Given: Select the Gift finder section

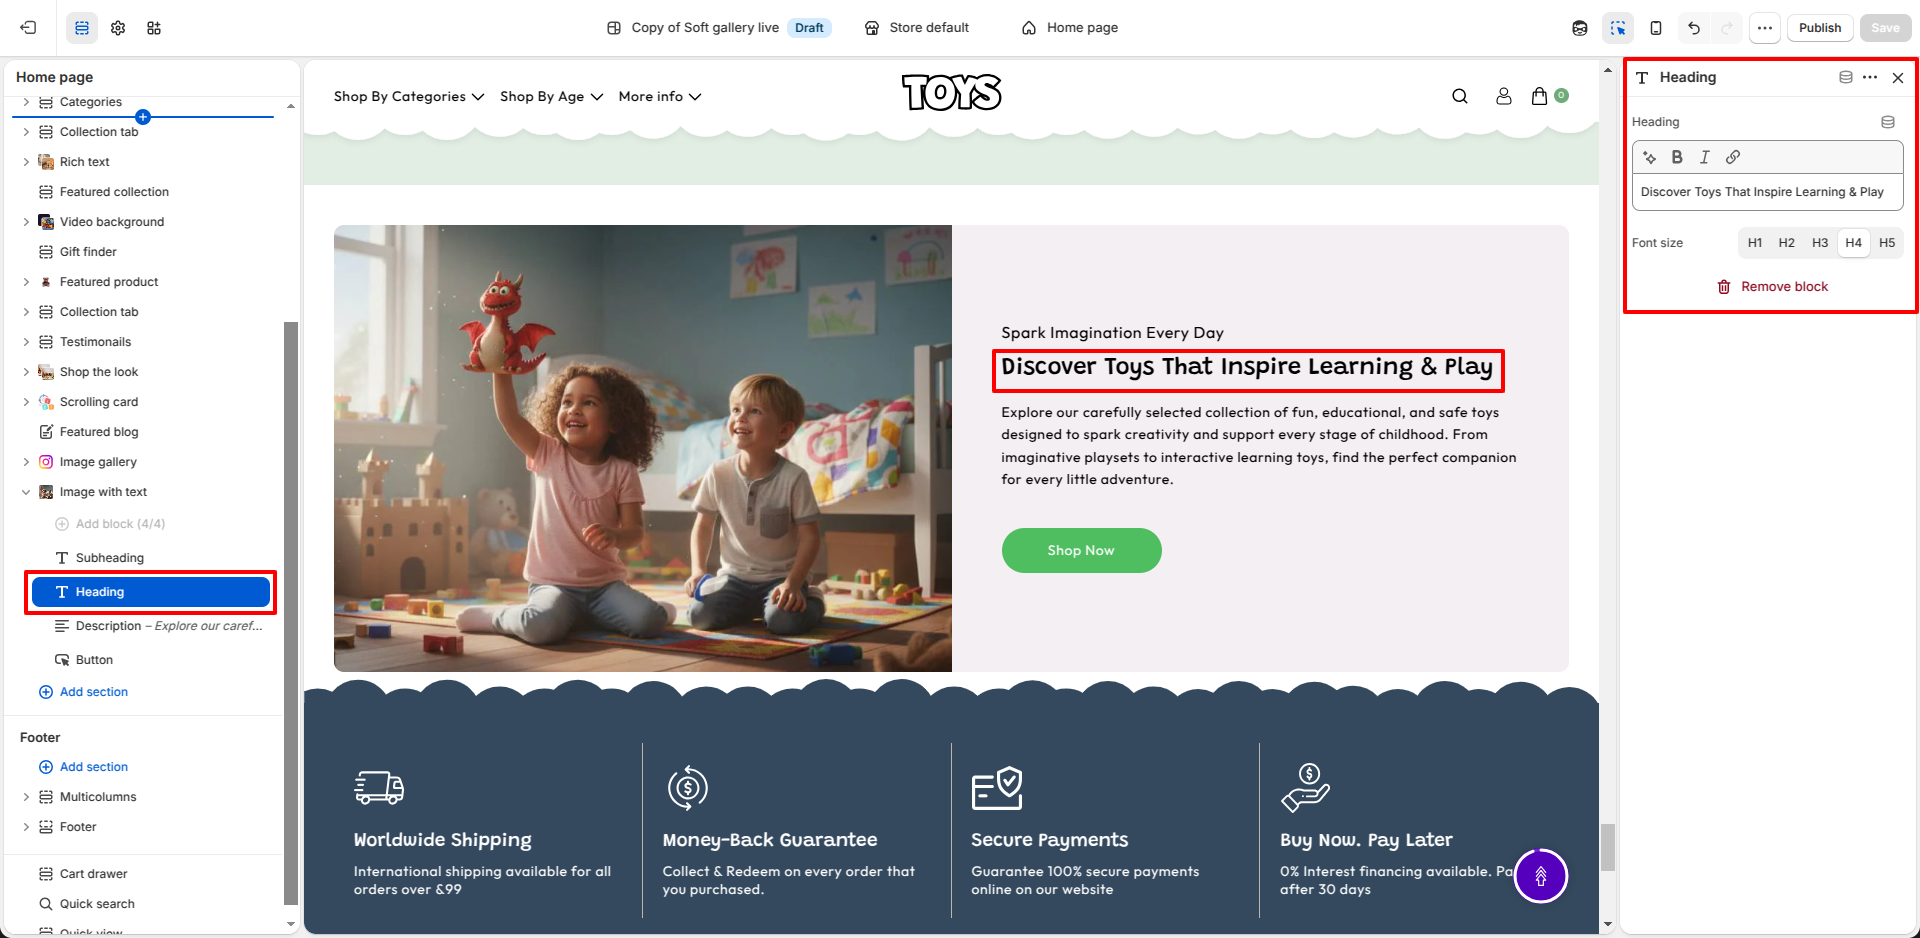Looking at the screenshot, I should pos(88,252).
